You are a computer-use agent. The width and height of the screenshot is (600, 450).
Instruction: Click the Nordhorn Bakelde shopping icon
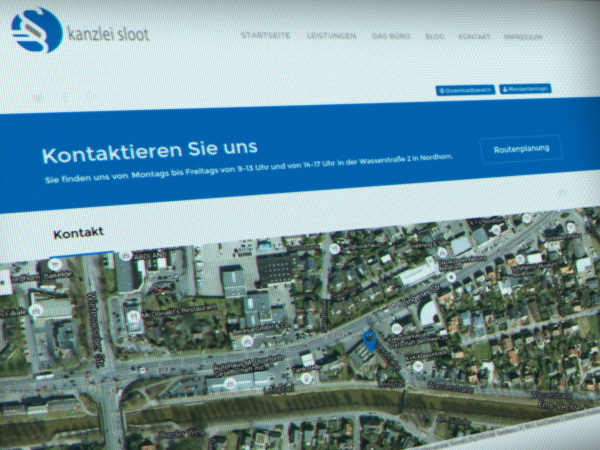point(55,264)
